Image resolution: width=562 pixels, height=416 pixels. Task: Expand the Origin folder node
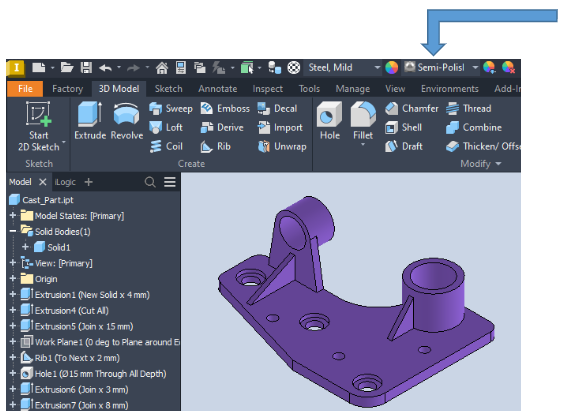13,279
